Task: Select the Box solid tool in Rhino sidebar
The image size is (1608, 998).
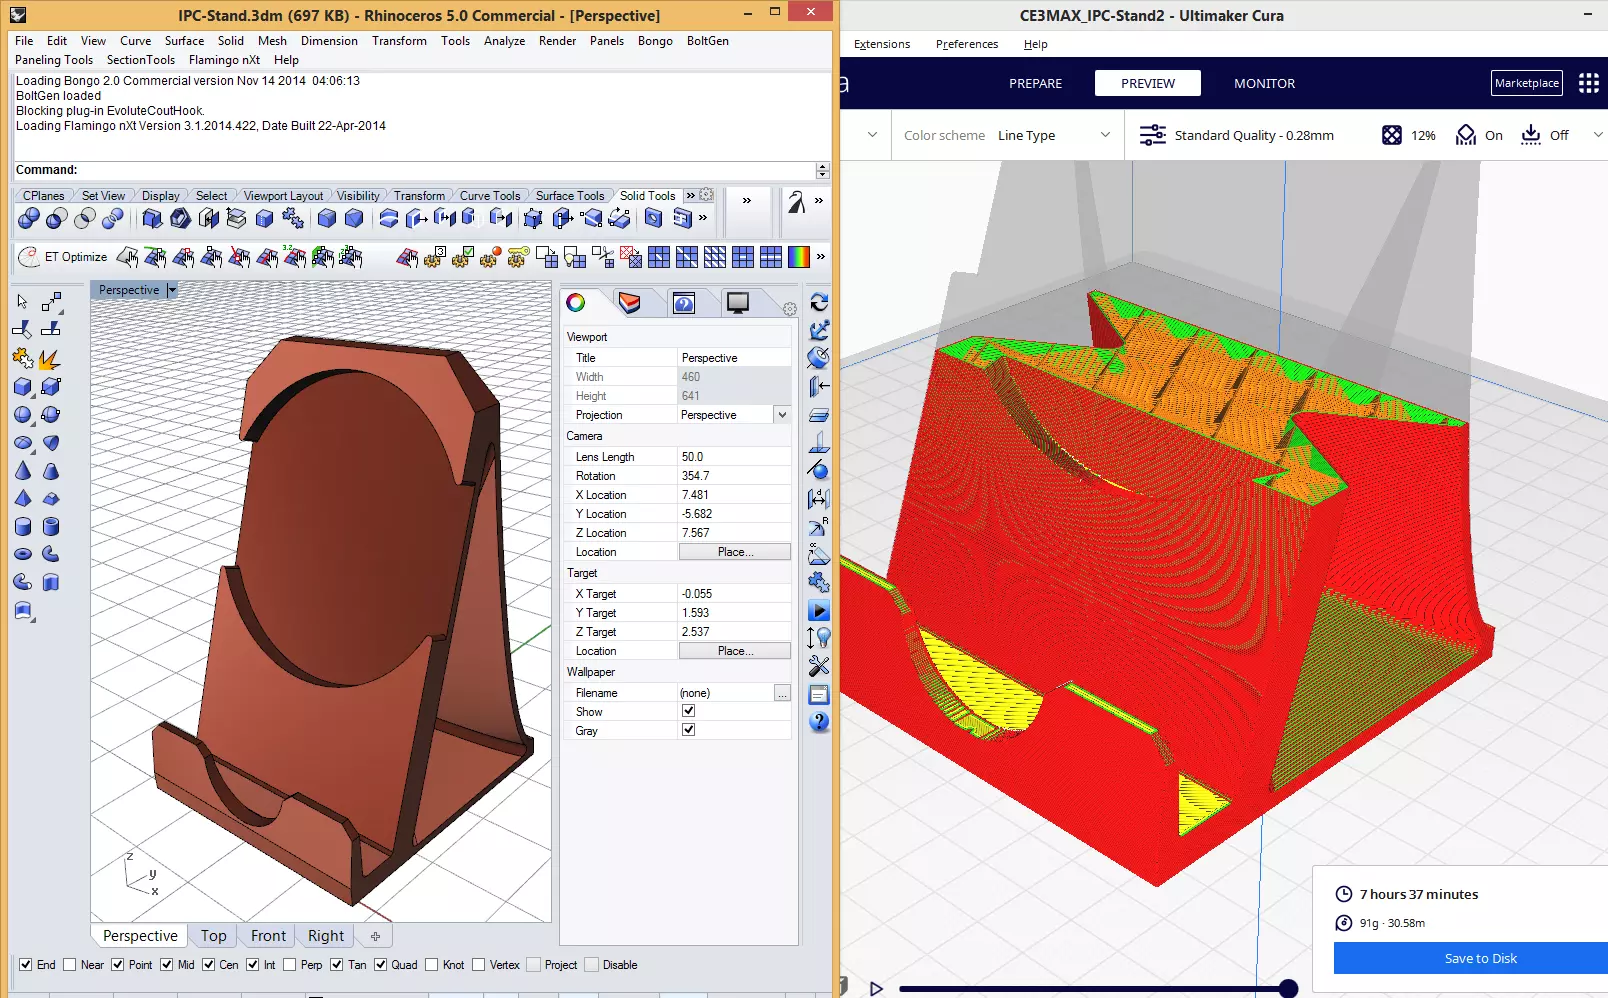Action: coord(23,387)
